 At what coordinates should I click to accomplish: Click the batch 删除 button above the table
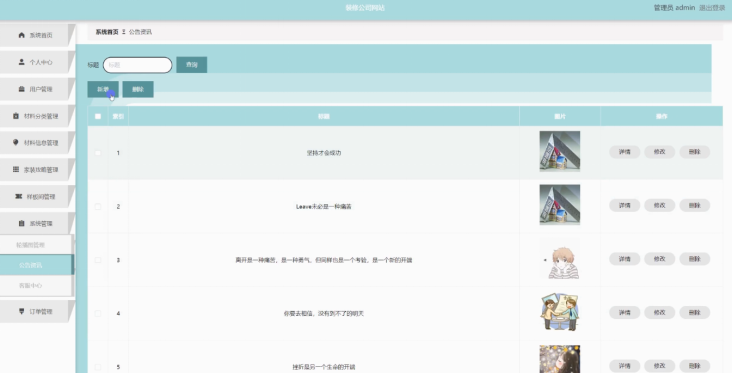(138, 89)
